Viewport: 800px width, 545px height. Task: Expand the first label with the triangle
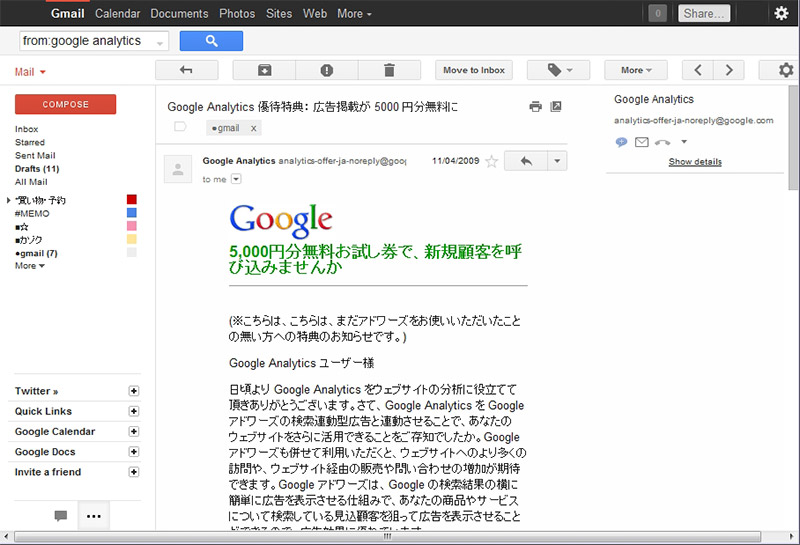click(x=9, y=200)
